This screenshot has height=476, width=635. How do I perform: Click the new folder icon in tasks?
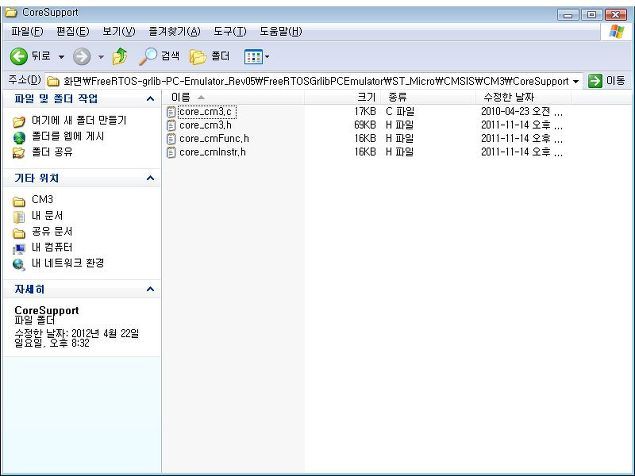point(19,121)
